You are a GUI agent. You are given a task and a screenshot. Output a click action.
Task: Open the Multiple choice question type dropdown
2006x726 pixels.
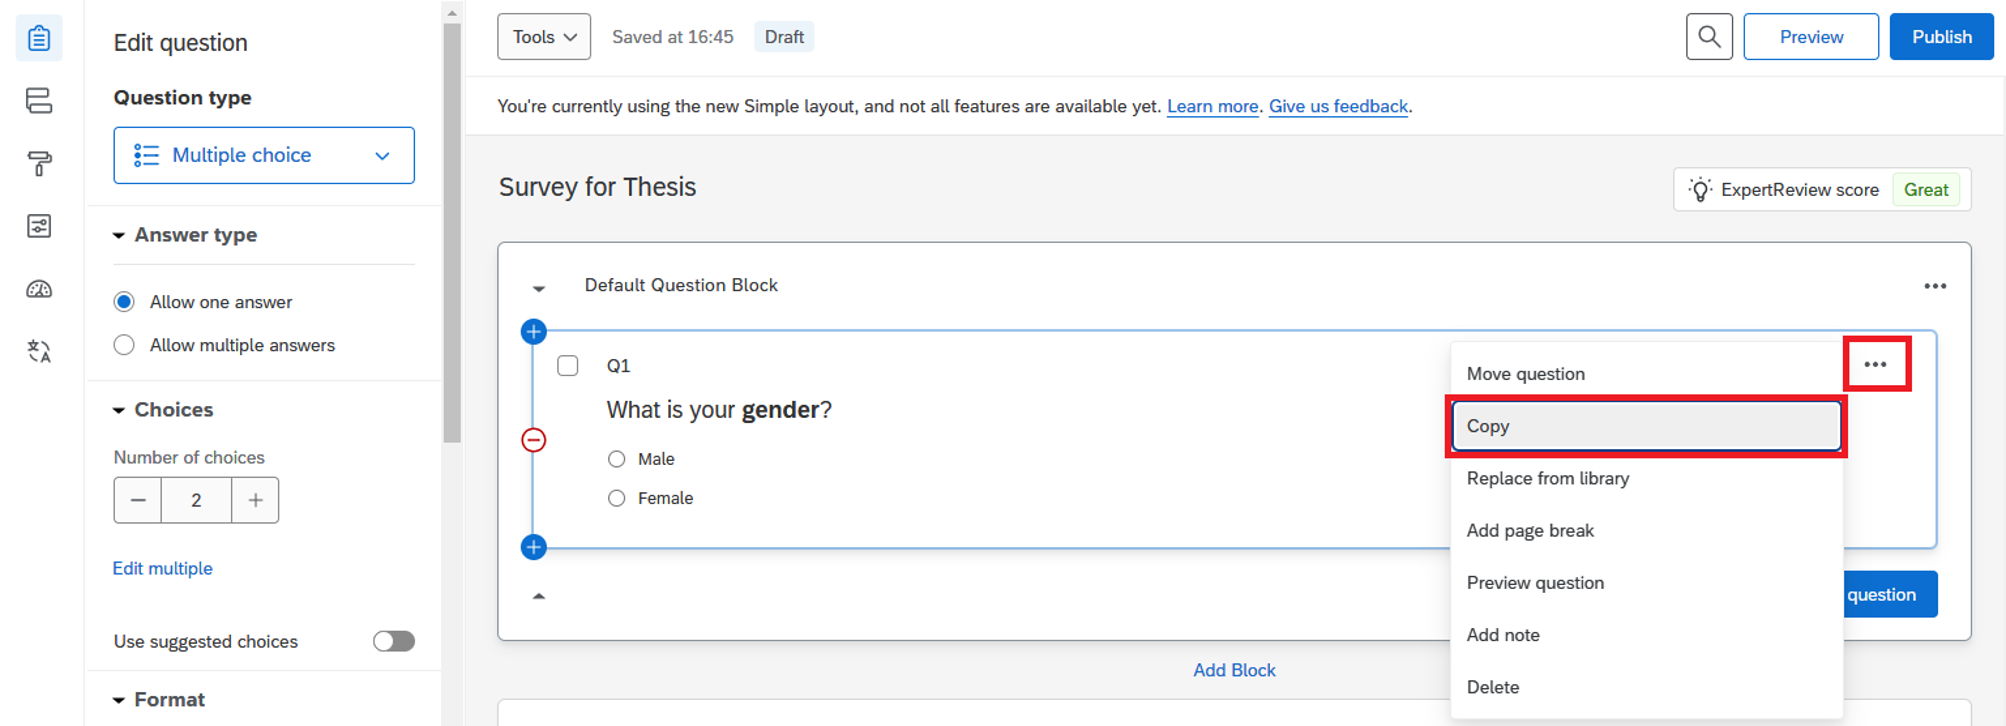point(264,155)
